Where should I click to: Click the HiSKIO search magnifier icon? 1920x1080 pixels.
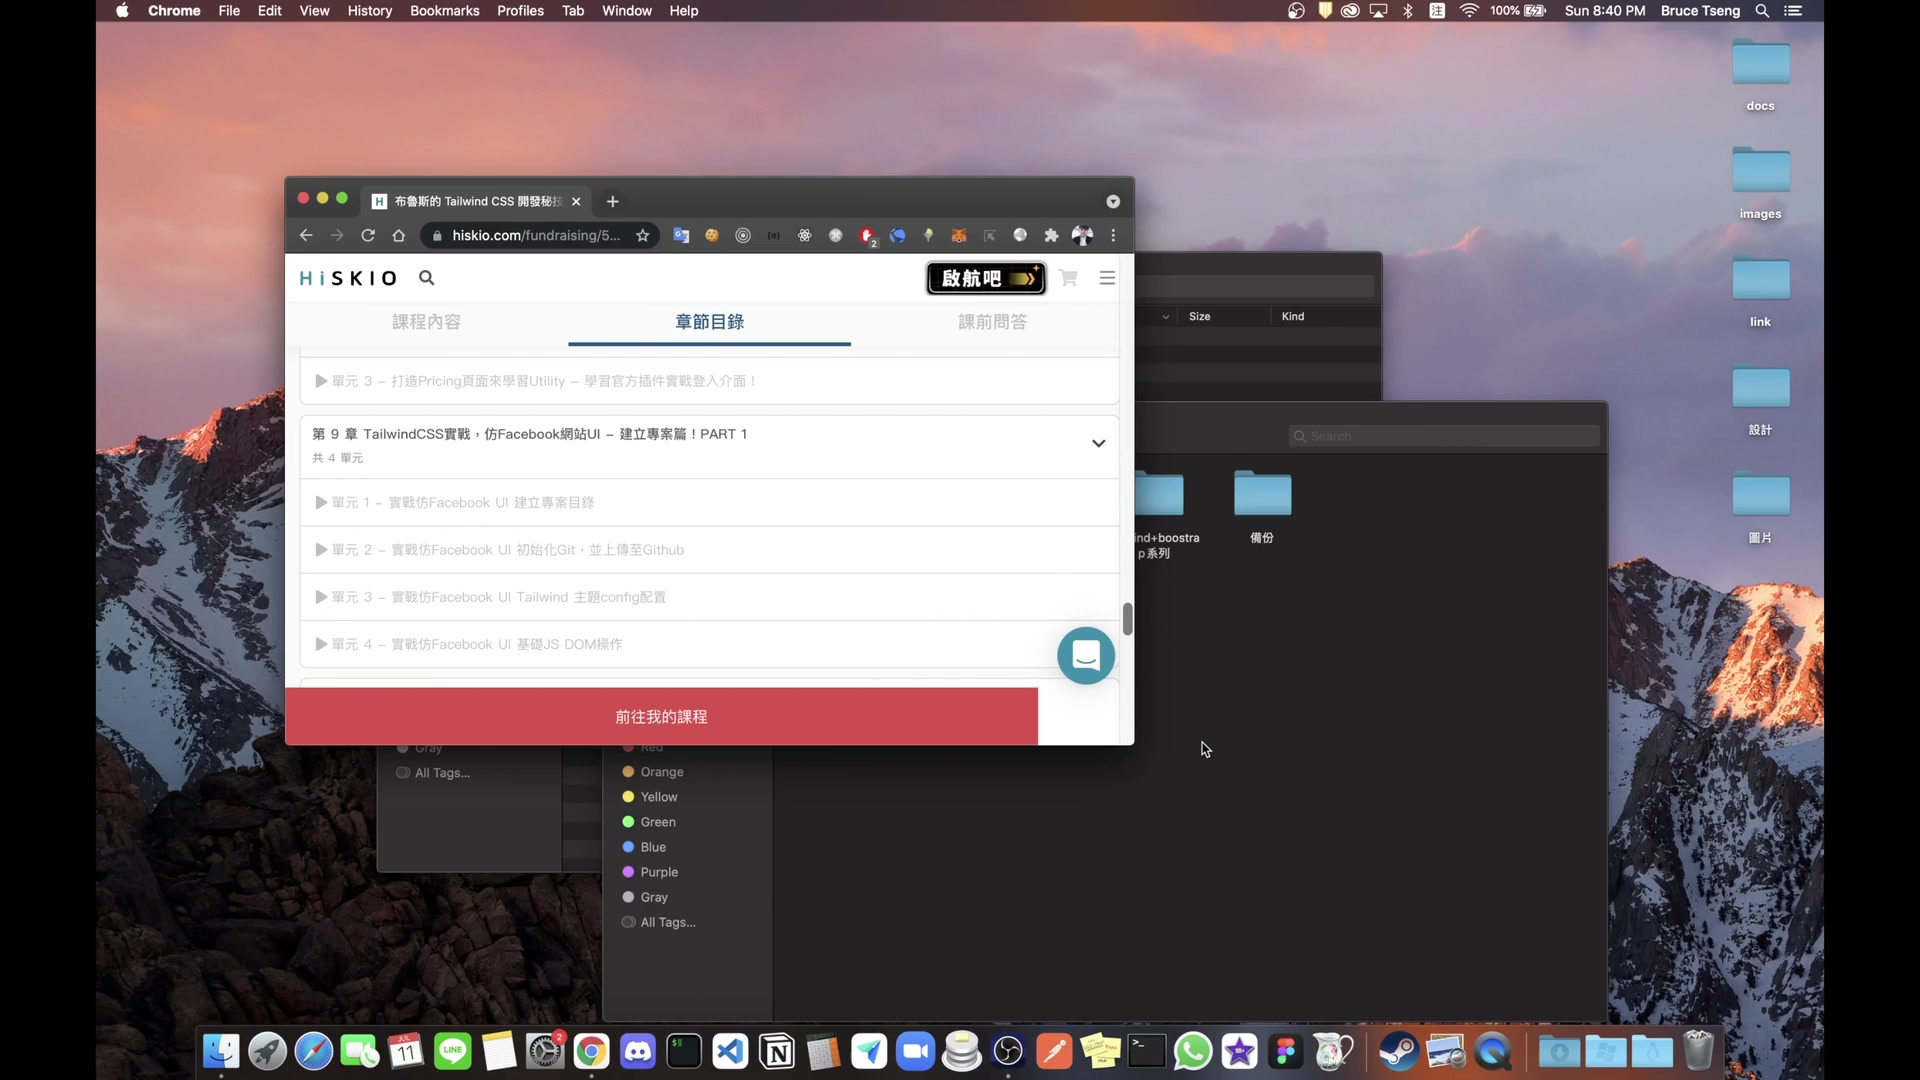pos(426,278)
